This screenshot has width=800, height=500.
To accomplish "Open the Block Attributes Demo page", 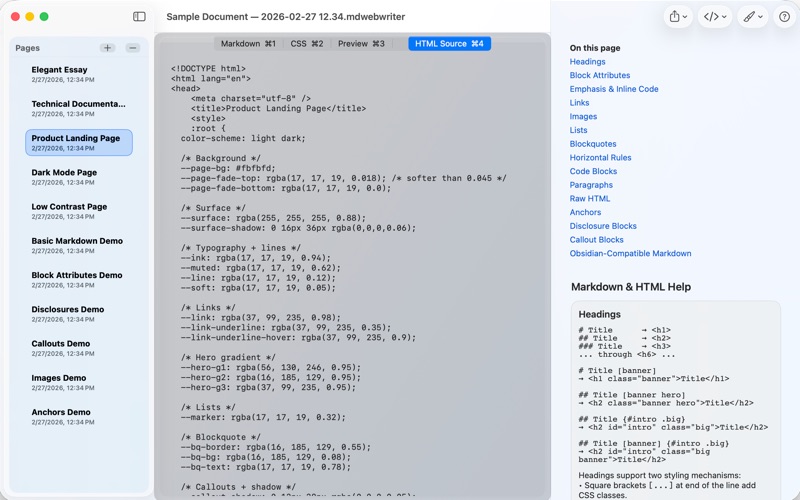I will 79,279.
